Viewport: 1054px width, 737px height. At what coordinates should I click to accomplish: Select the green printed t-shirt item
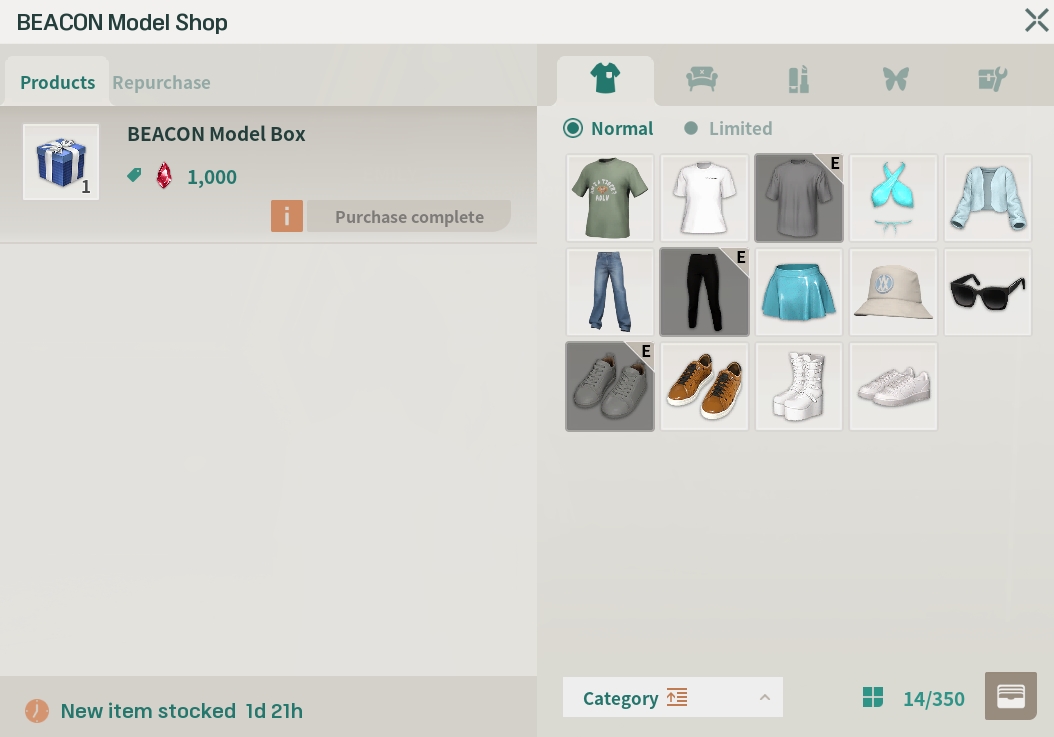click(610, 198)
